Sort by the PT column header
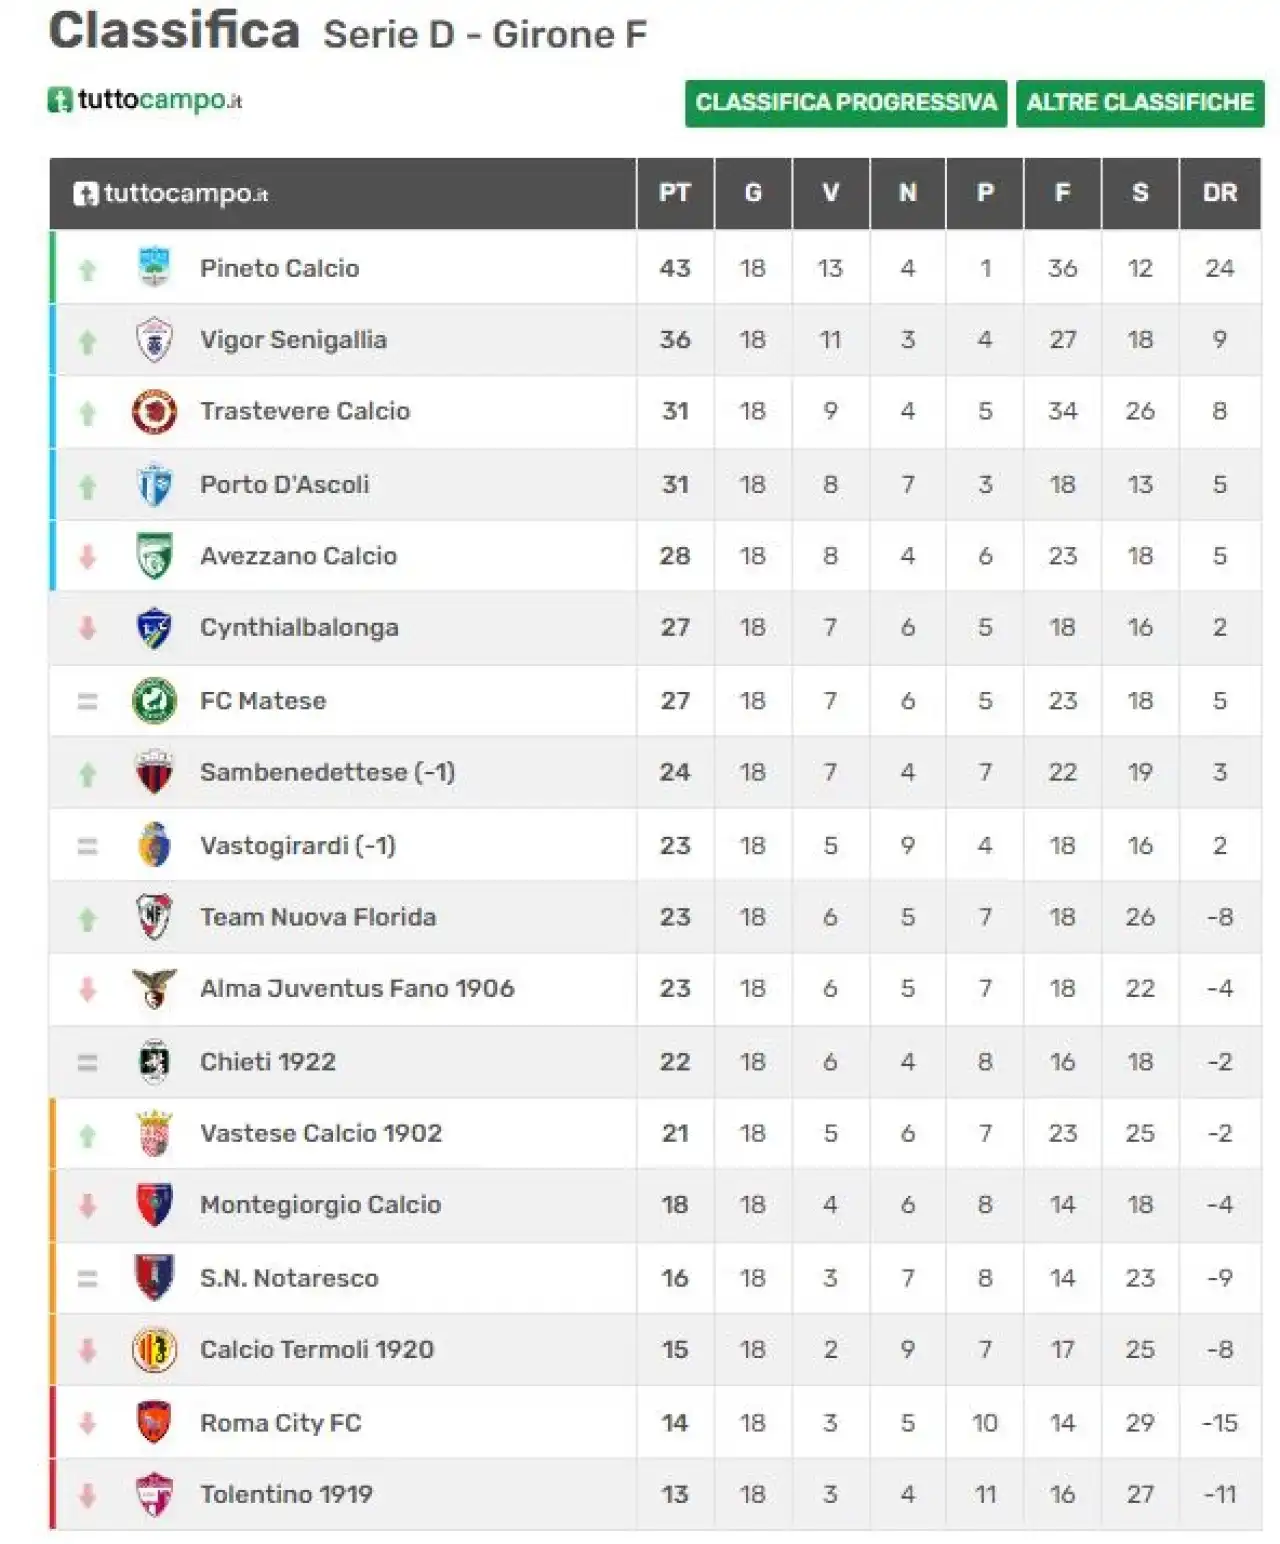1280x1544 pixels. [x=675, y=193]
